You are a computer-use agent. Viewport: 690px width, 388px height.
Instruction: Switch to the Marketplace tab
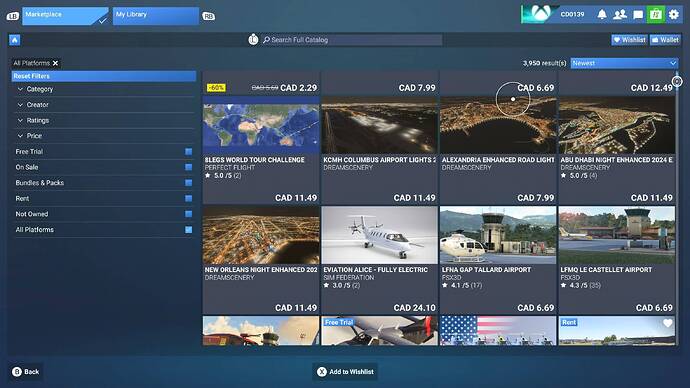pos(65,16)
